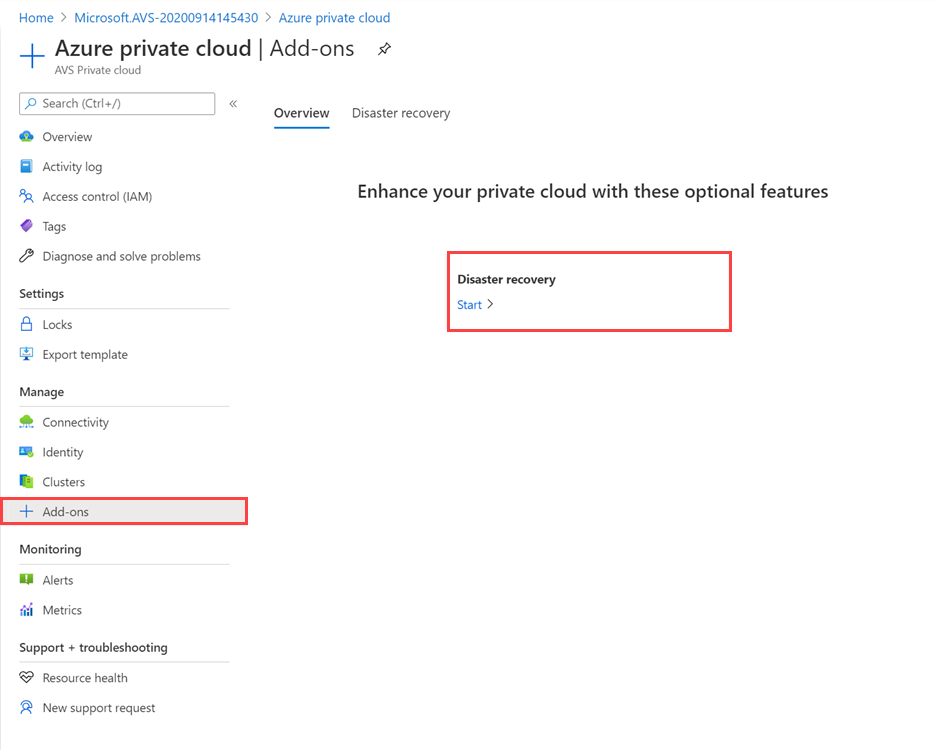Open the Clusters icon in Manage section

click(26, 481)
